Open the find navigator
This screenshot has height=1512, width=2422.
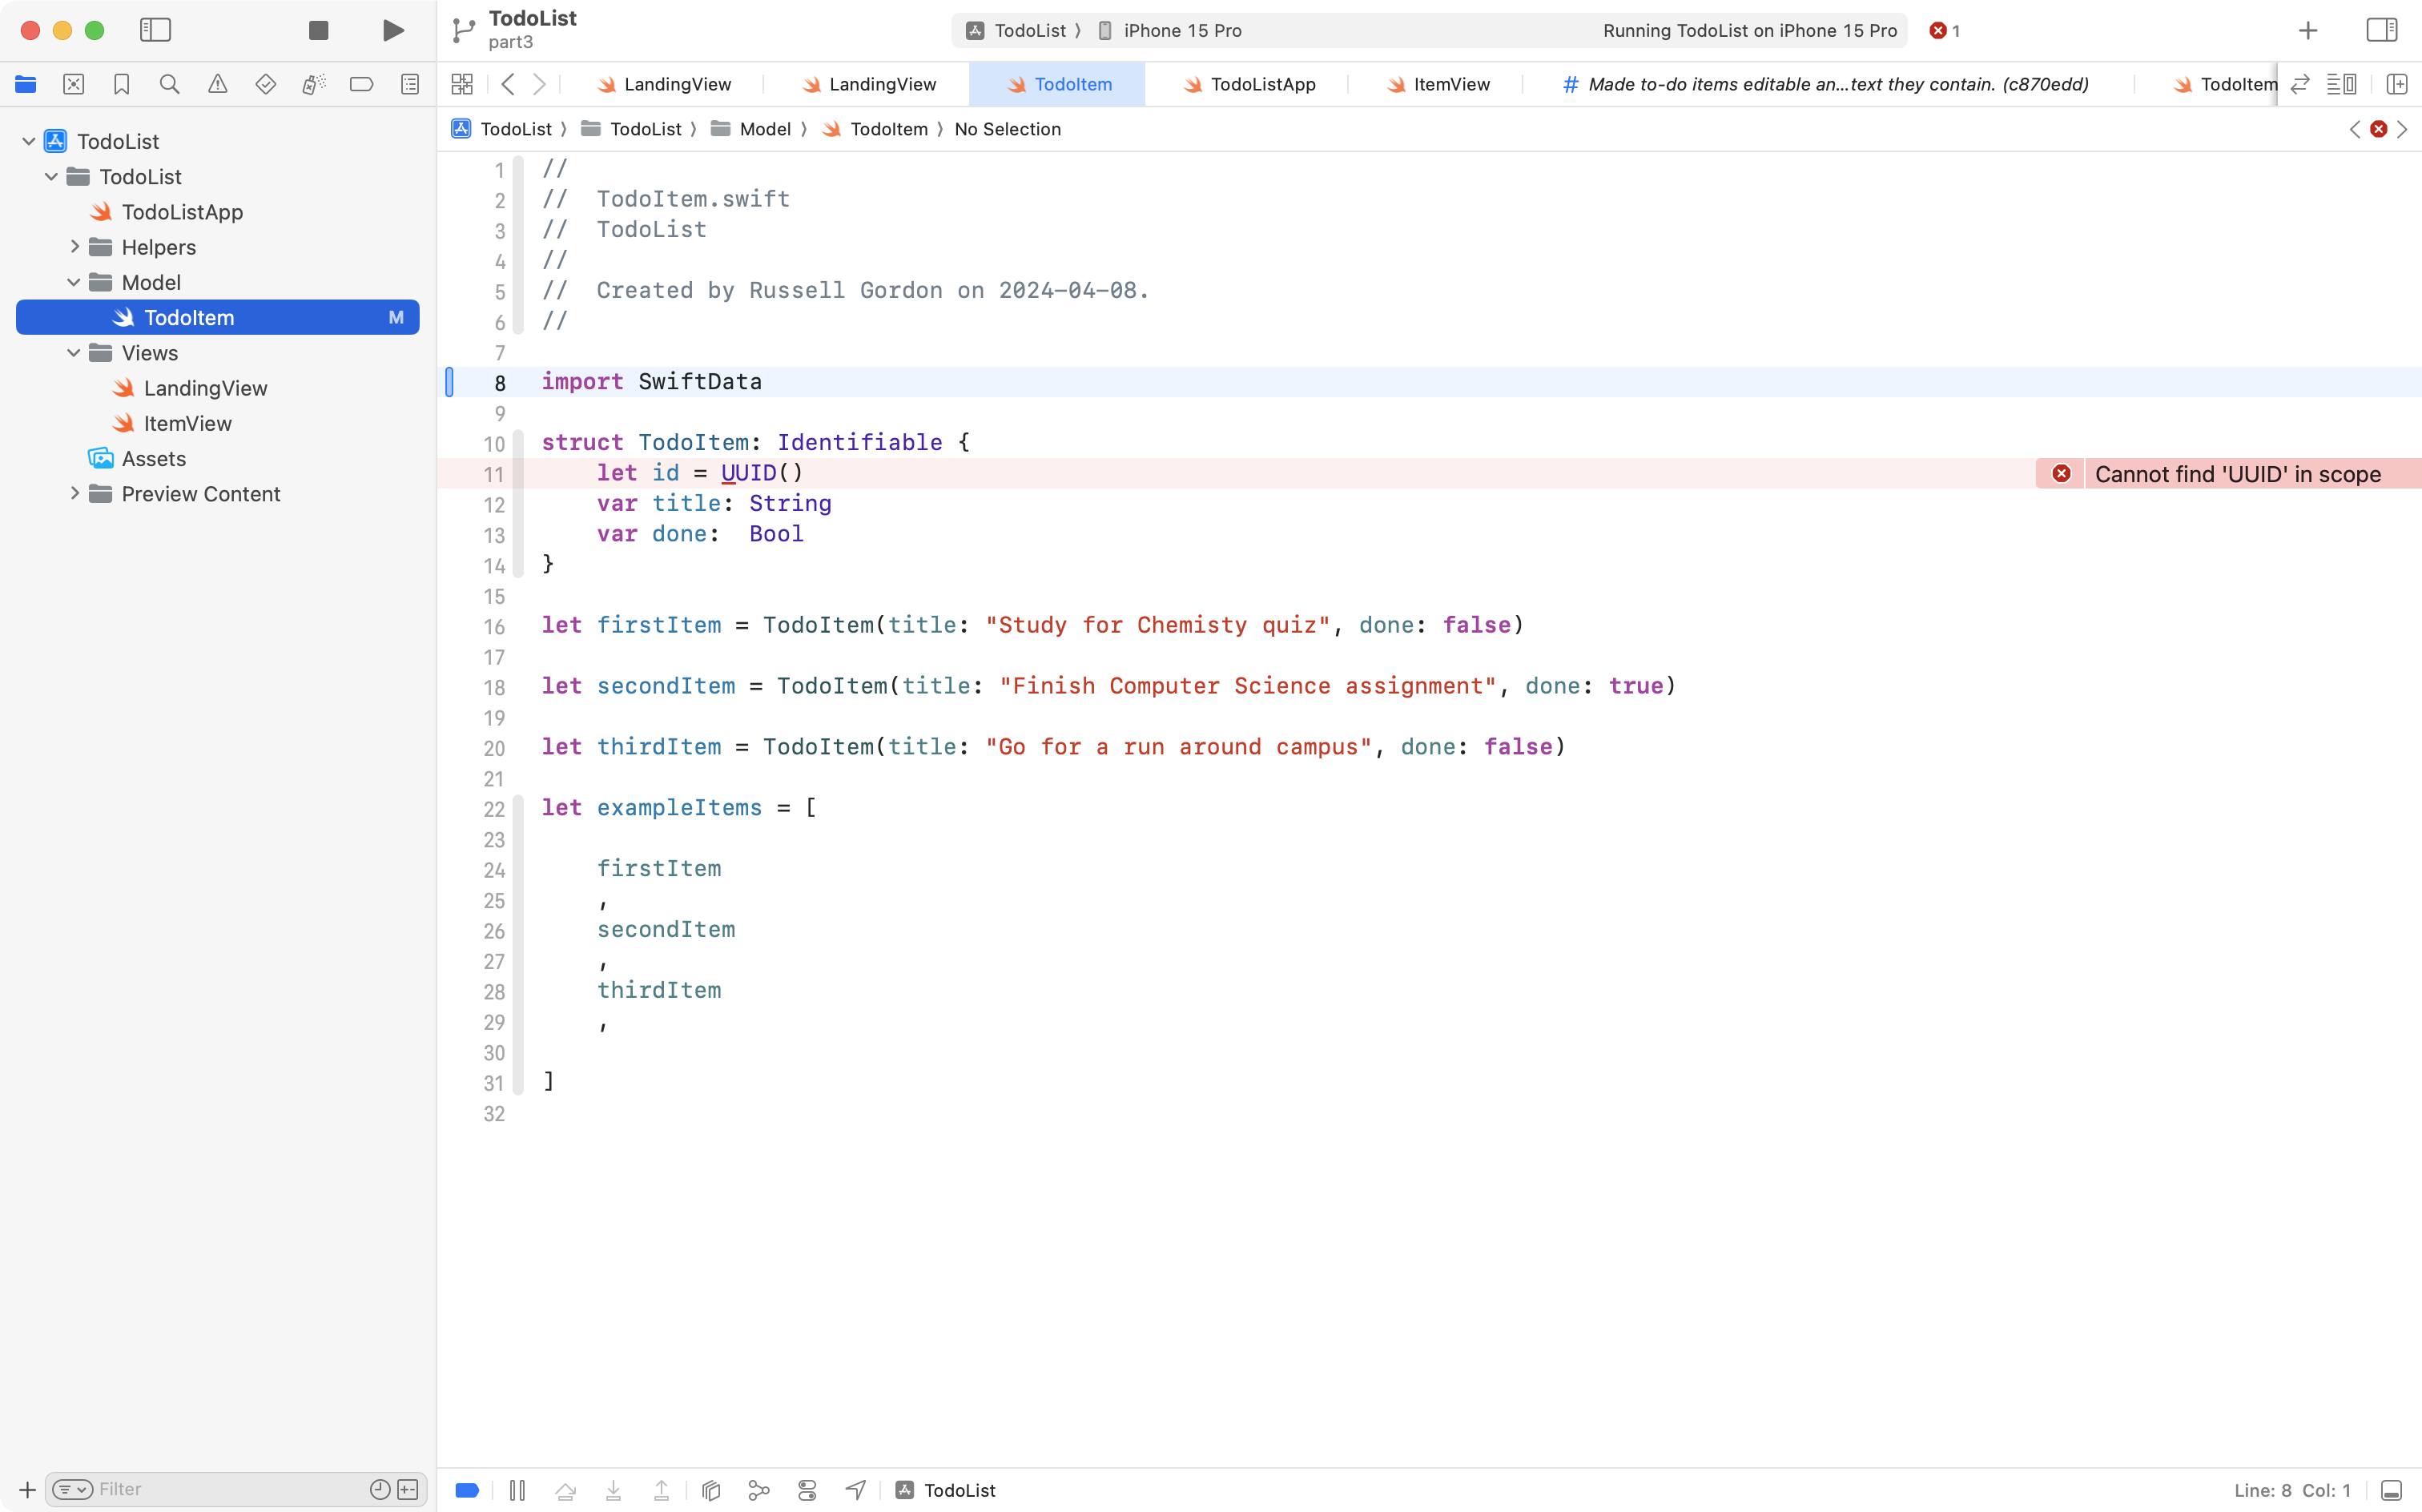point(170,84)
